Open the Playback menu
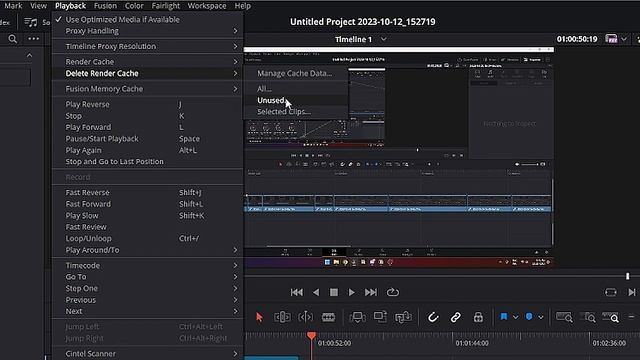This screenshot has height=360, width=640. click(70, 6)
